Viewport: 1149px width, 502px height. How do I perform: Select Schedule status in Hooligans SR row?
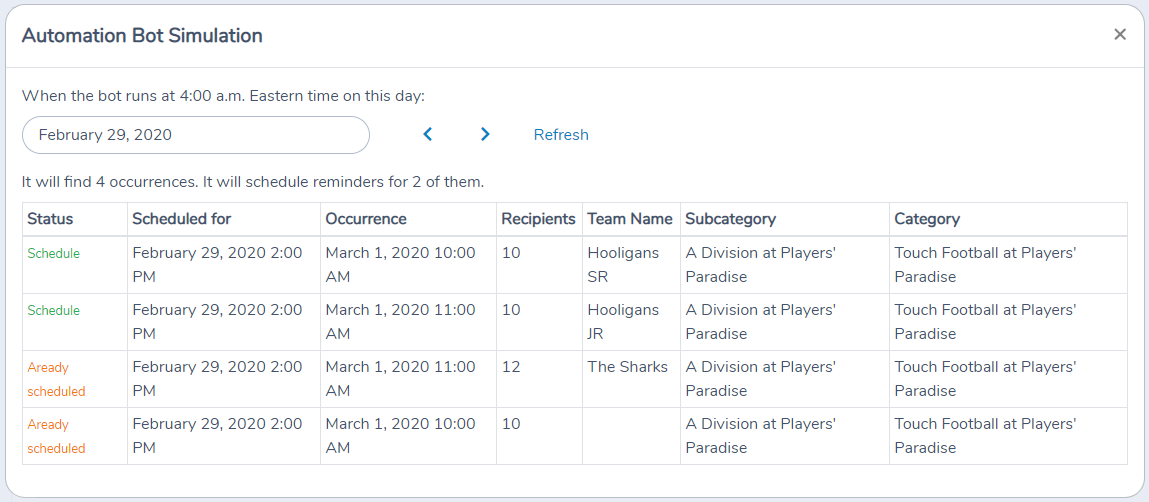53,254
